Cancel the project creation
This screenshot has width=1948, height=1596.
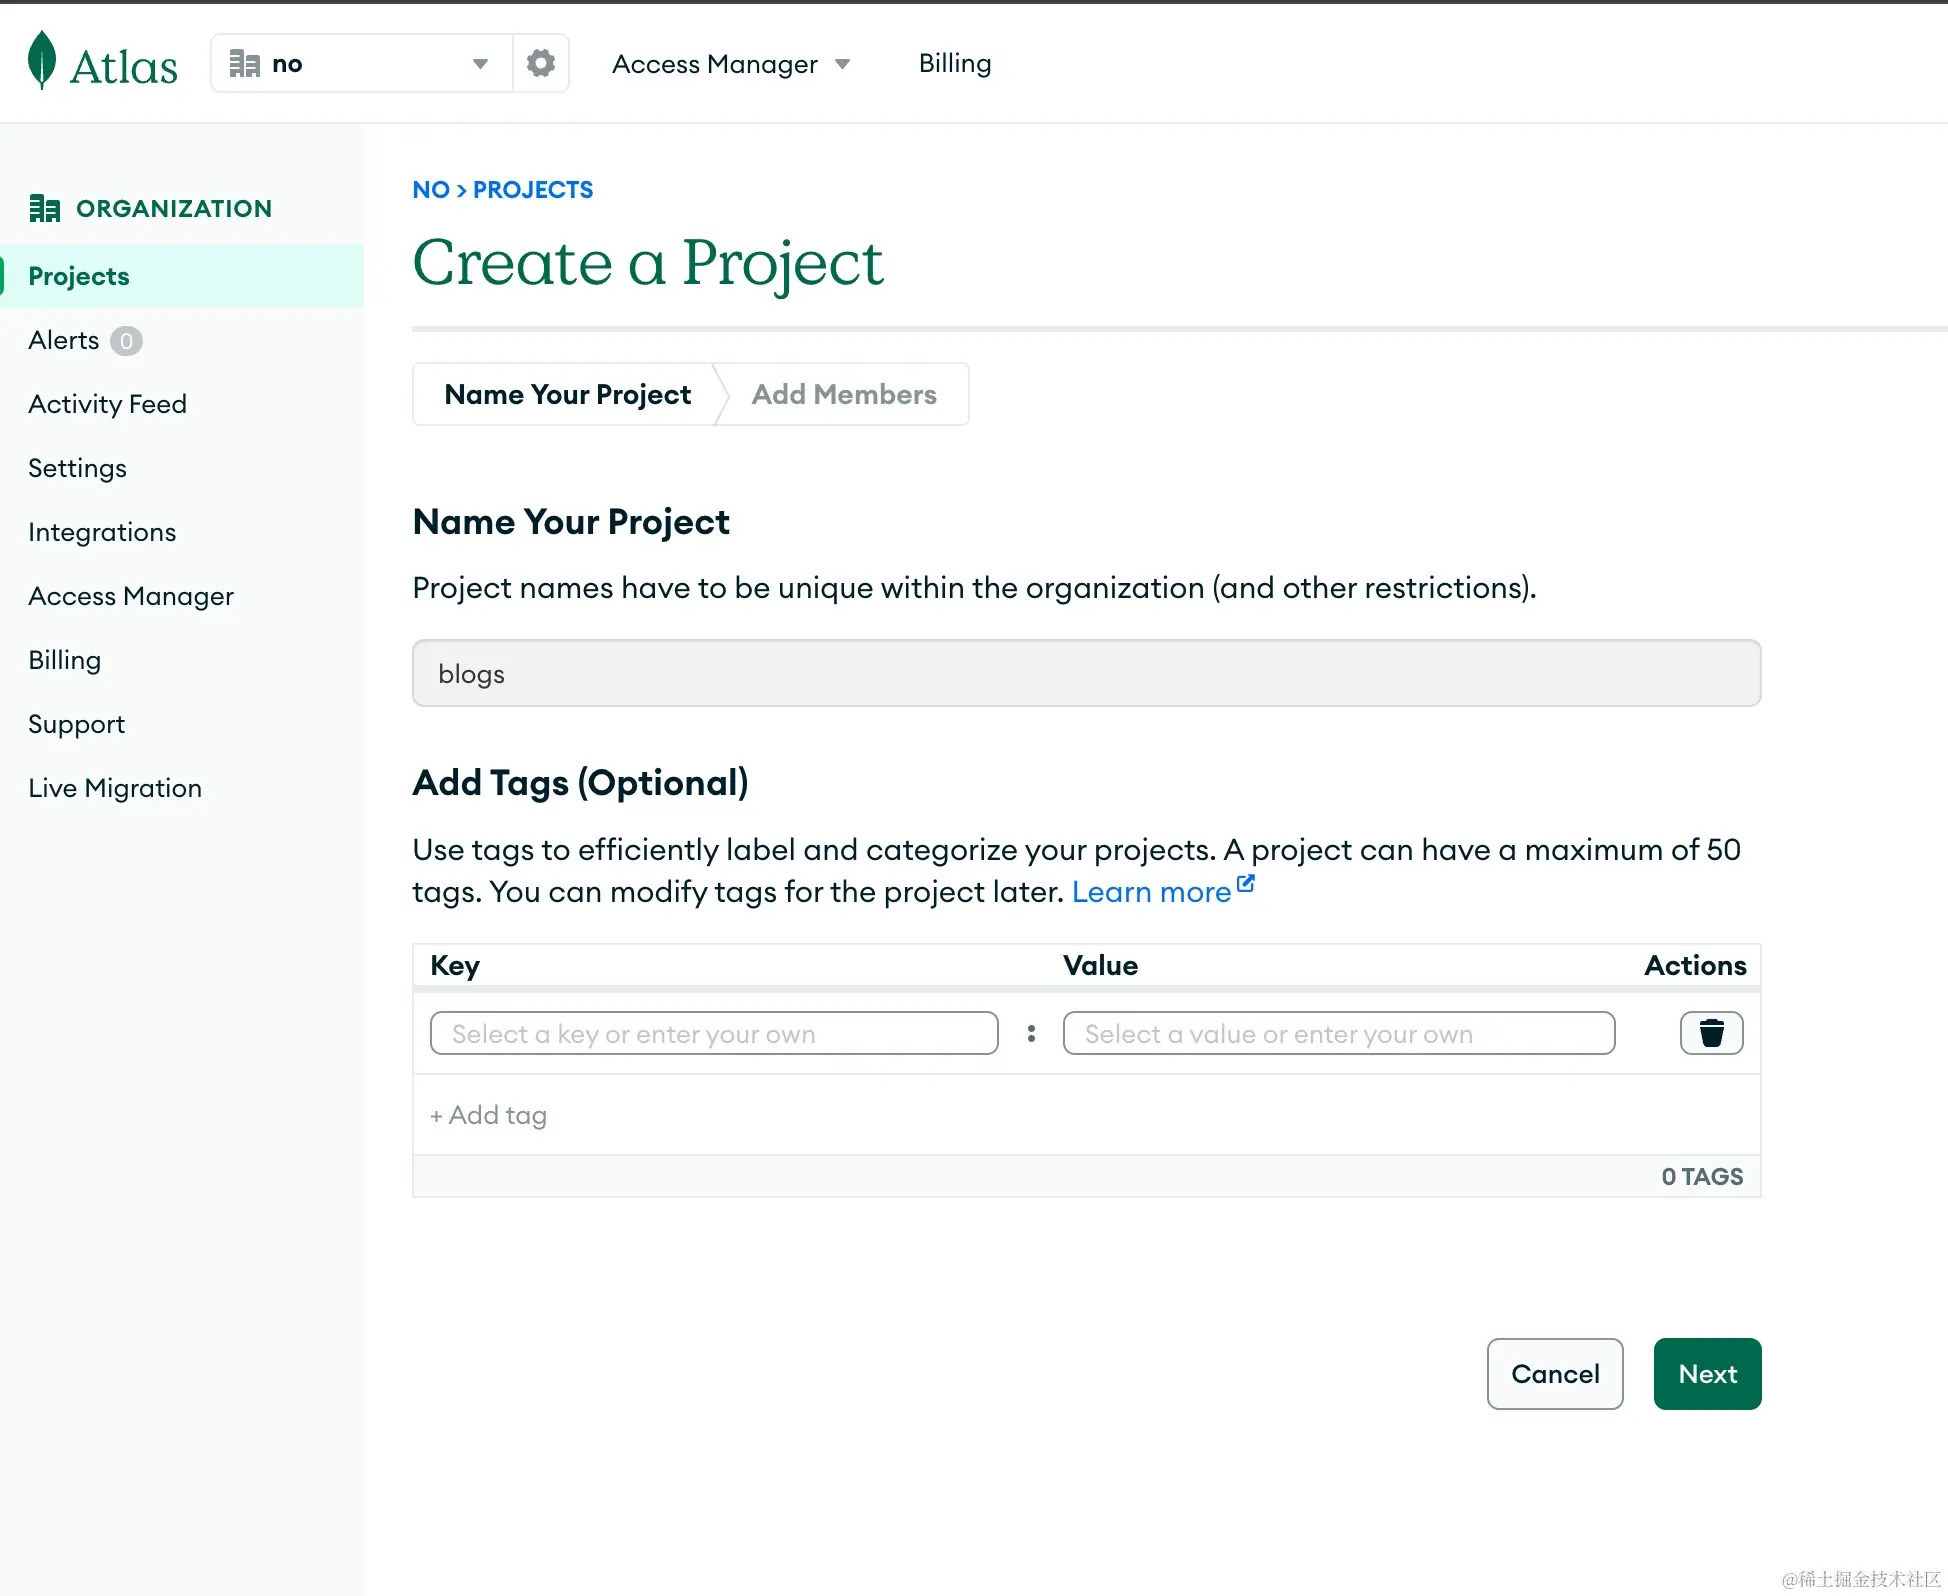coord(1554,1374)
